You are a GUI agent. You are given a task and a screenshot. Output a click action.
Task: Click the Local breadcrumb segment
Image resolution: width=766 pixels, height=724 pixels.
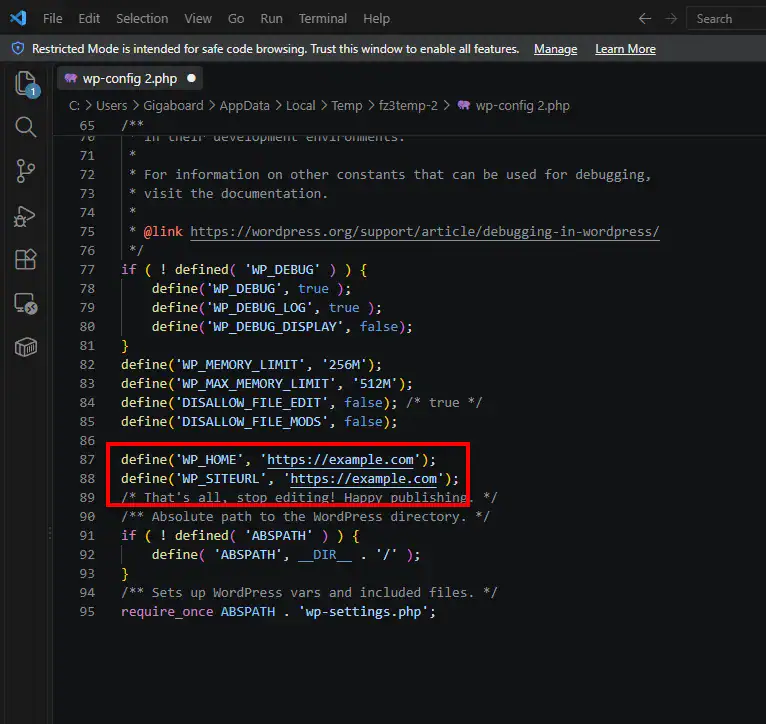pyautogui.click(x=300, y=106)
